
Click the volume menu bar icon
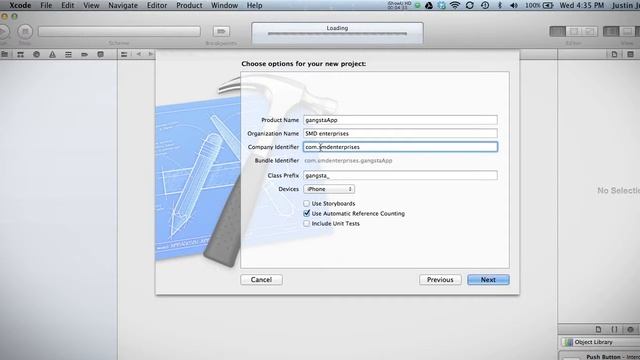(x=514, y=5)
